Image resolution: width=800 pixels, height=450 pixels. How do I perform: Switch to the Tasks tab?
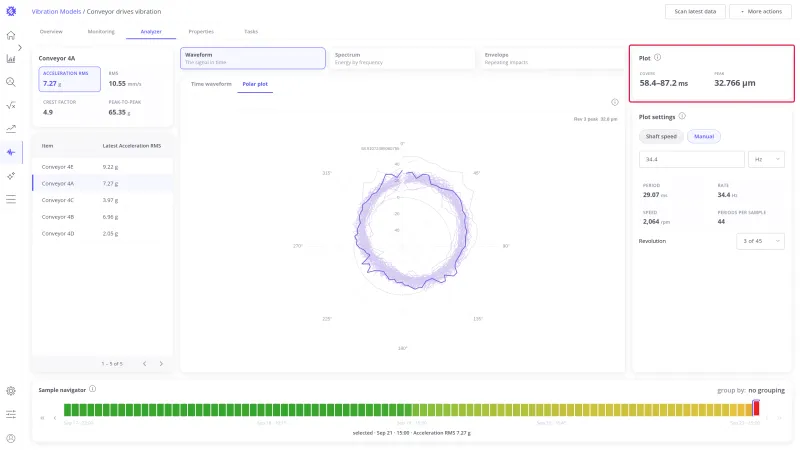pyautogui.click(x=251, y=32)
